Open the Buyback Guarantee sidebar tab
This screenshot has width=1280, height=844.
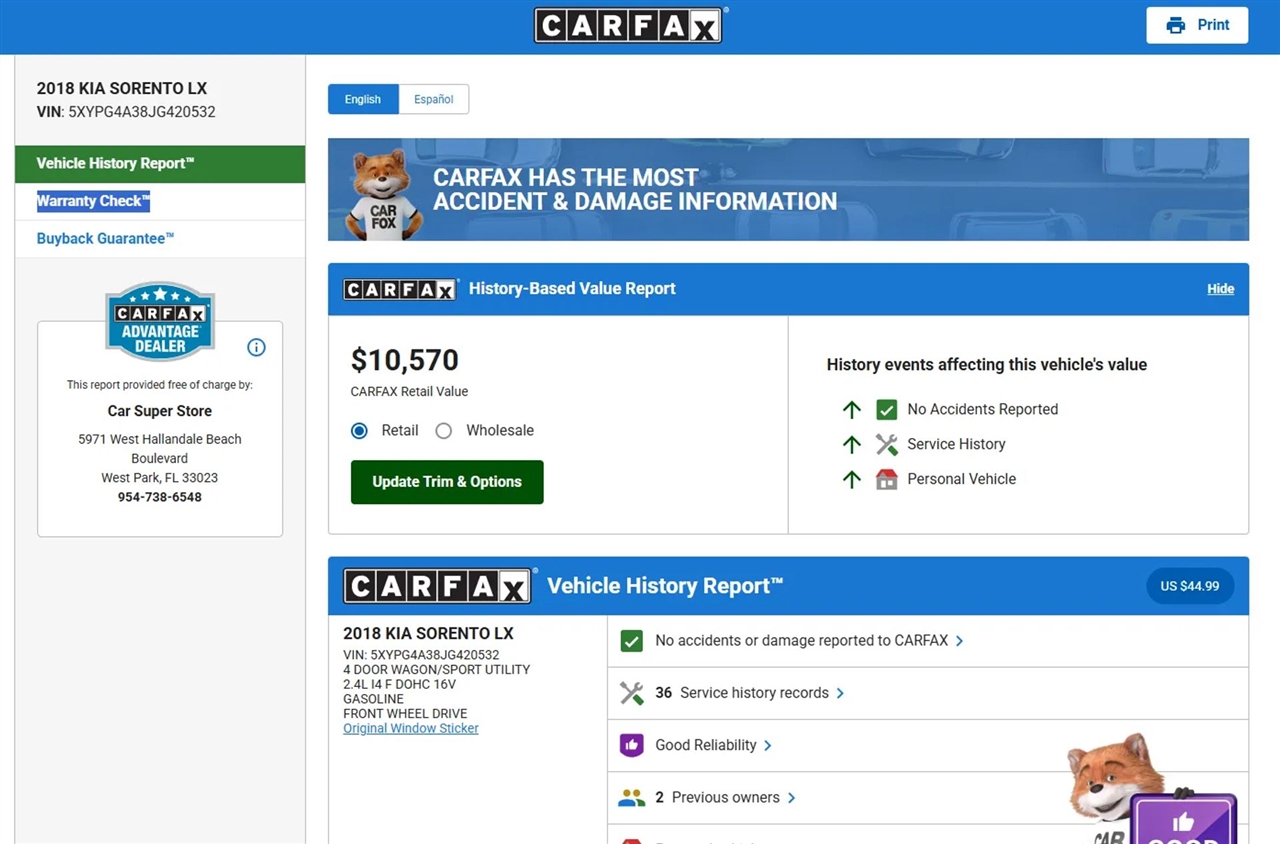pyautogui.click(x=105, y=239)
